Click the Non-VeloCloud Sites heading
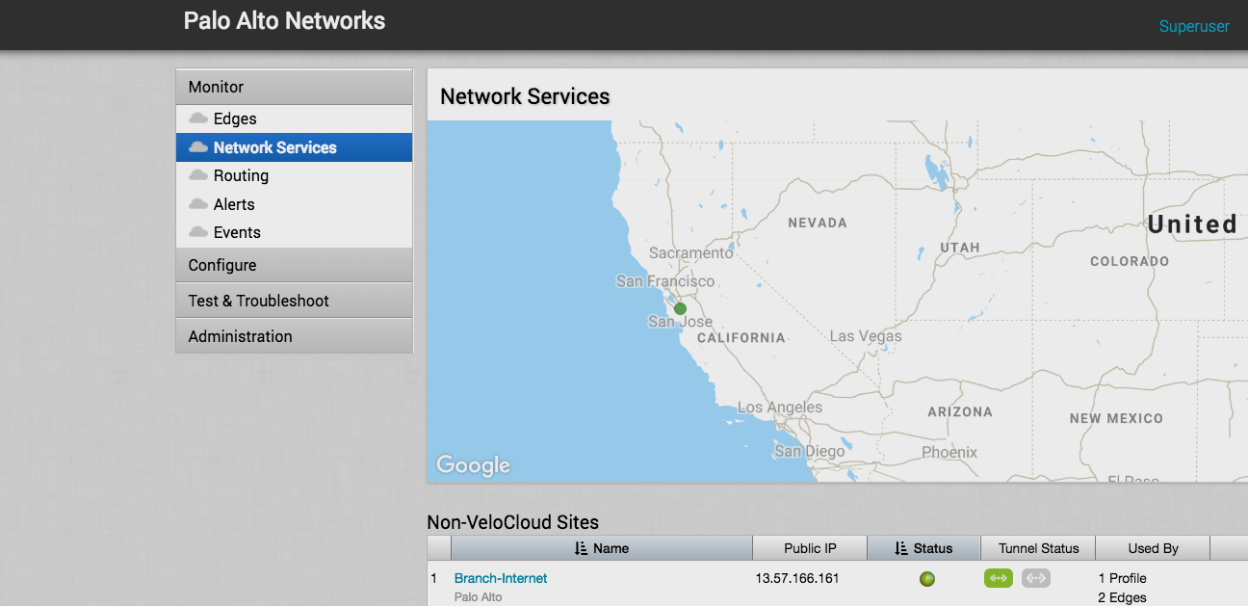The width and height of the screenshot is (1248, 606). tap(513, 522)
